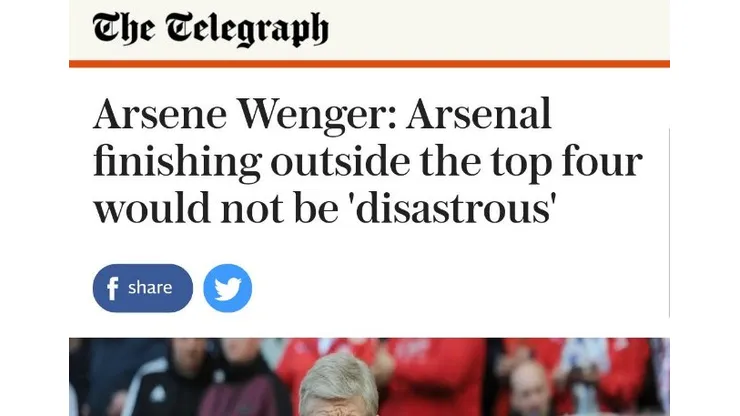Click the cream masthead header background

pyautogui.click(x=500, y=29)
